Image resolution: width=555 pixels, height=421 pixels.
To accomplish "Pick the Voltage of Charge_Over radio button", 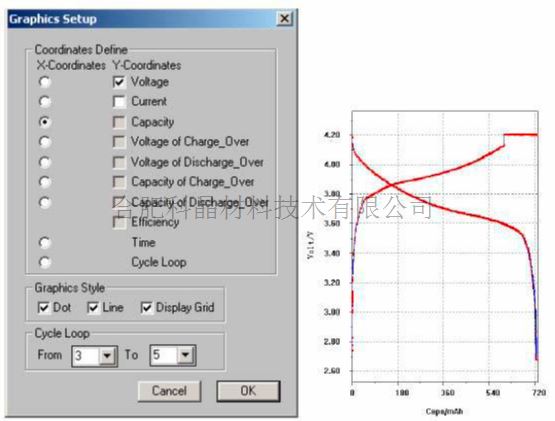I will [45, 142].
